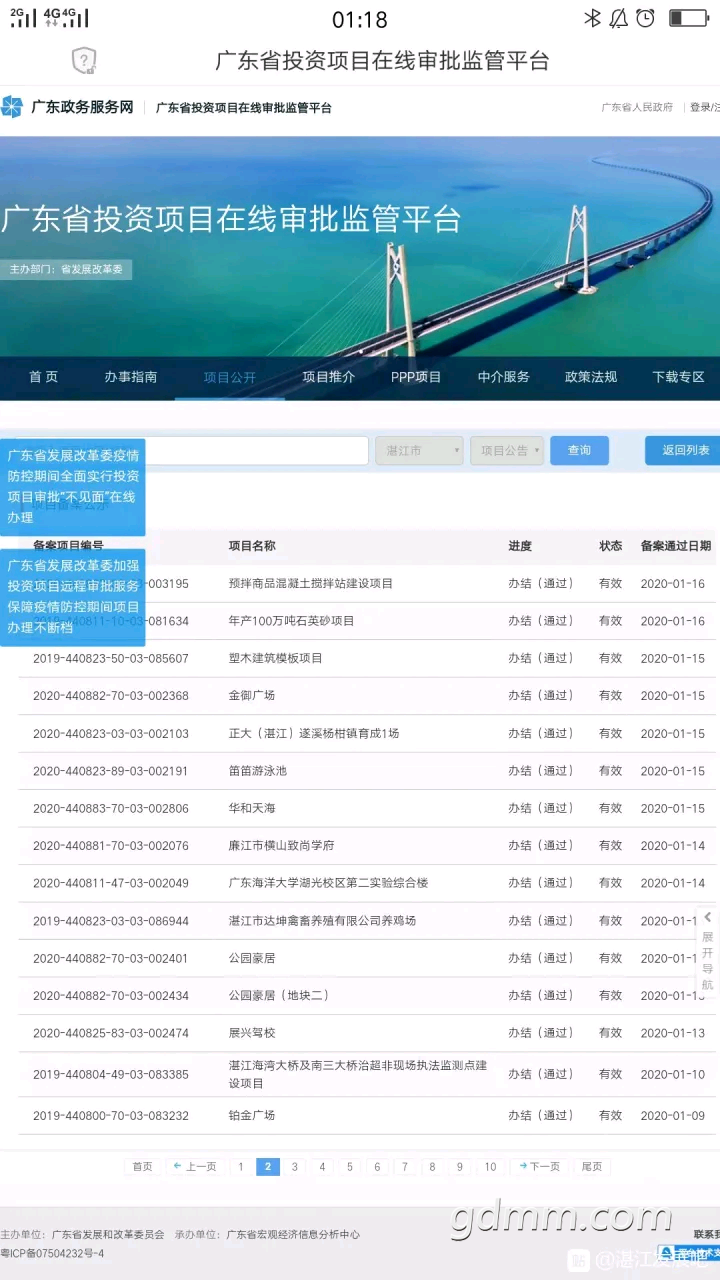The image size is (720, 1280).
Task: Click the 项目名称 column header
Action: coord(252,546)
